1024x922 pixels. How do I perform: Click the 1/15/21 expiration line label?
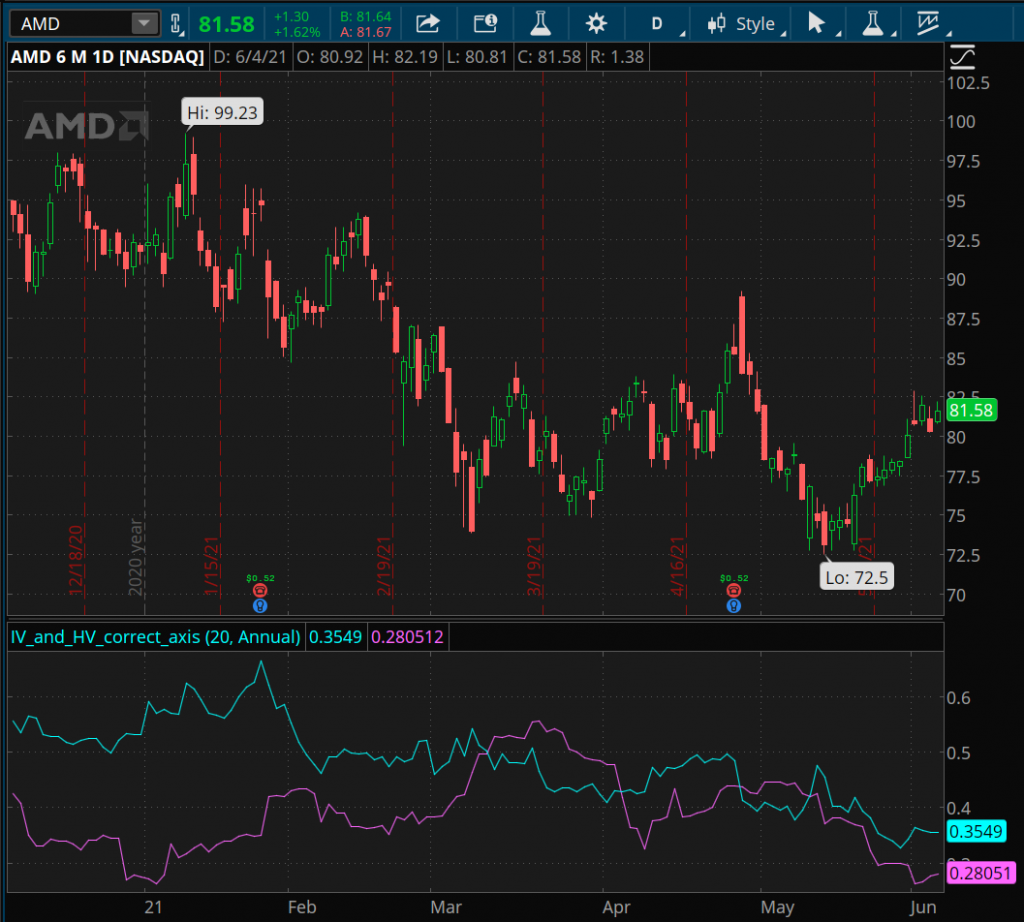[x=212, y=566]
